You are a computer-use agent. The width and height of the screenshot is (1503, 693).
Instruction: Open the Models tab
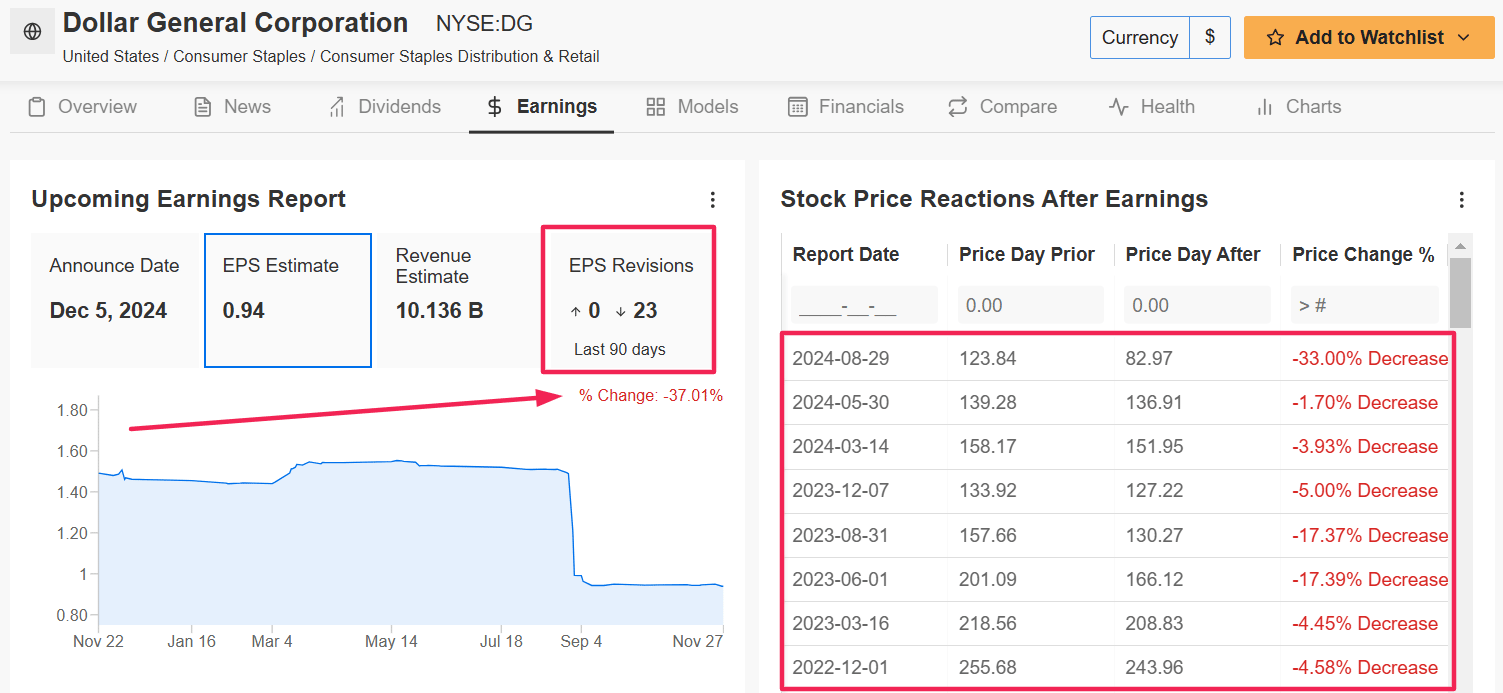click(x=692, y=107)
